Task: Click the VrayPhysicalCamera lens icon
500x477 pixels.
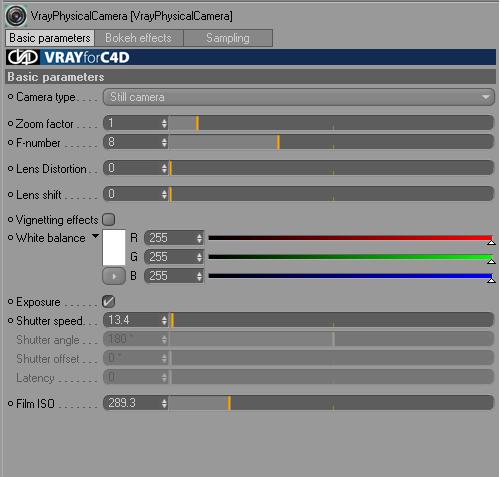Action: pyautogui.click(x=16, y=16)
